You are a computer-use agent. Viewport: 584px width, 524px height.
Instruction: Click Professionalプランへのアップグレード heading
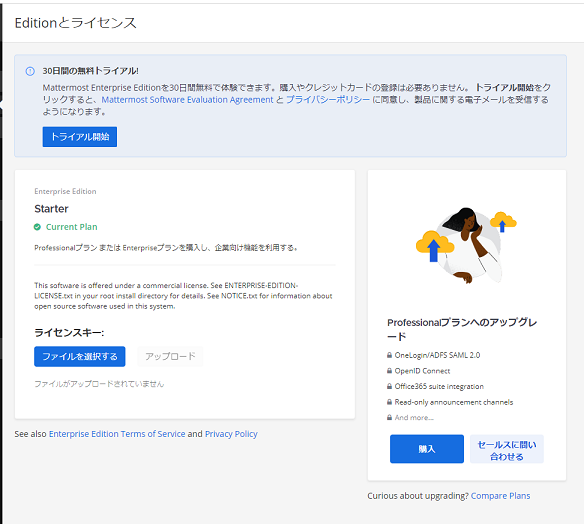(x=462, y=329)
